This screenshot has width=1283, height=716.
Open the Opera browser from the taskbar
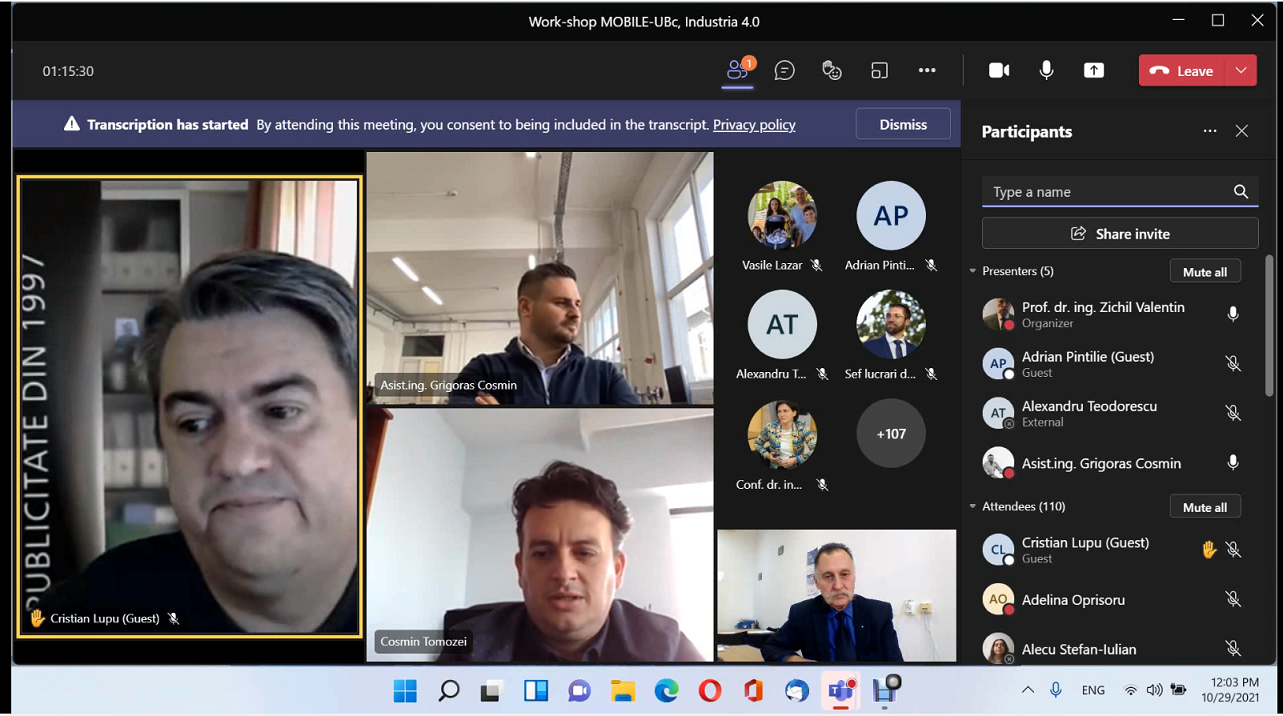coord(710,691)
